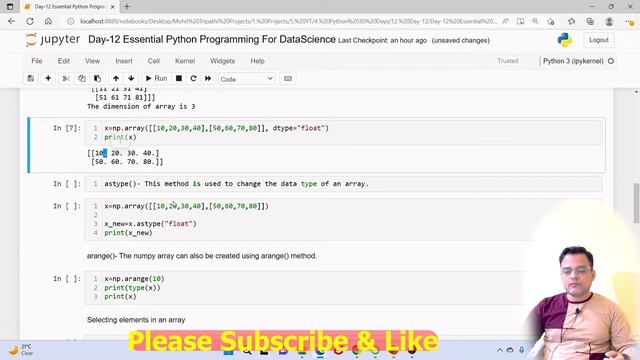
Task: Click the x_new=x.astype("float") code cell
Action: coord(343,219)
